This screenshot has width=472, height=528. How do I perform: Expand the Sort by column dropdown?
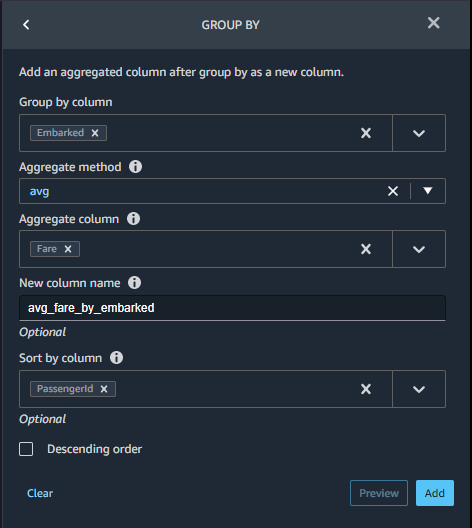pos(419,389)
